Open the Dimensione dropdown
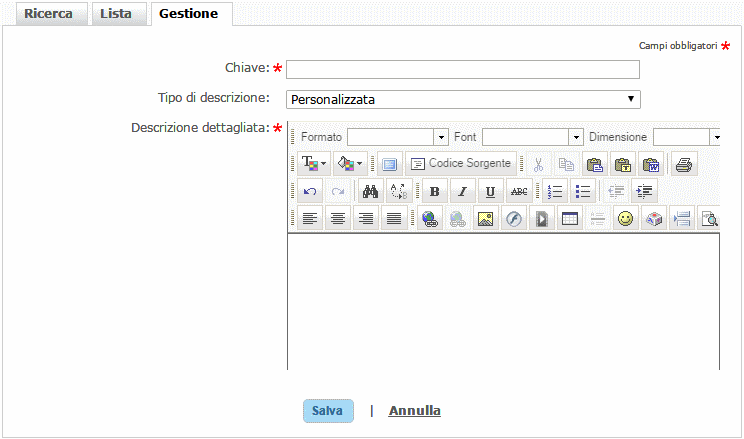 pos(687,137)
